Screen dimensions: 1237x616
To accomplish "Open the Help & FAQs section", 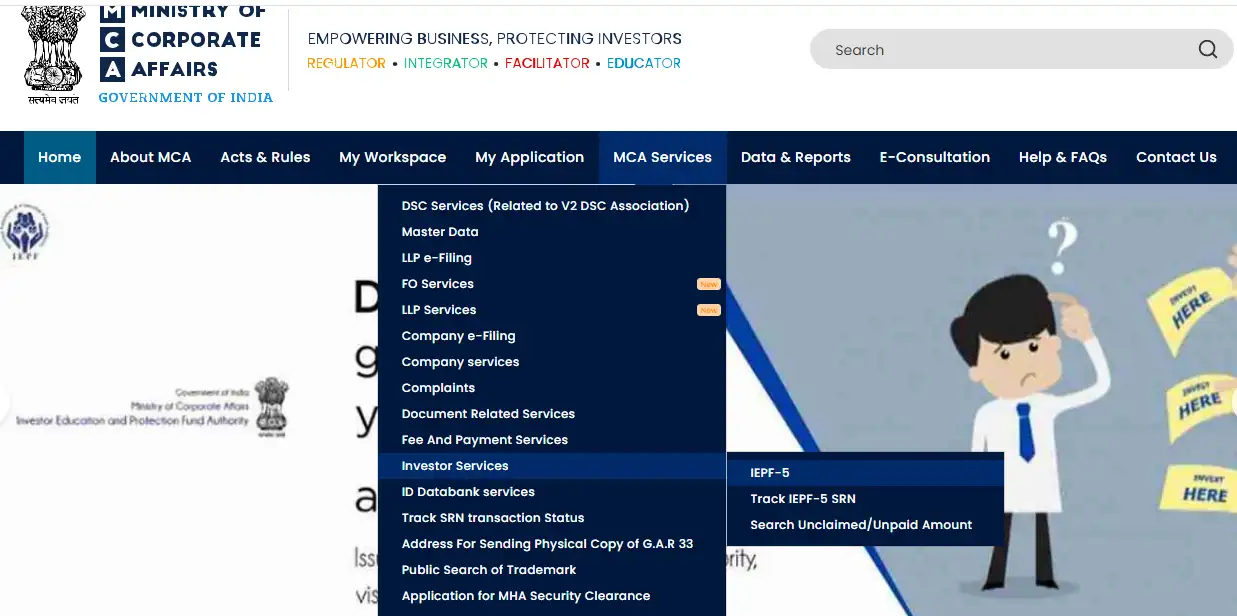I will 1063,157.
